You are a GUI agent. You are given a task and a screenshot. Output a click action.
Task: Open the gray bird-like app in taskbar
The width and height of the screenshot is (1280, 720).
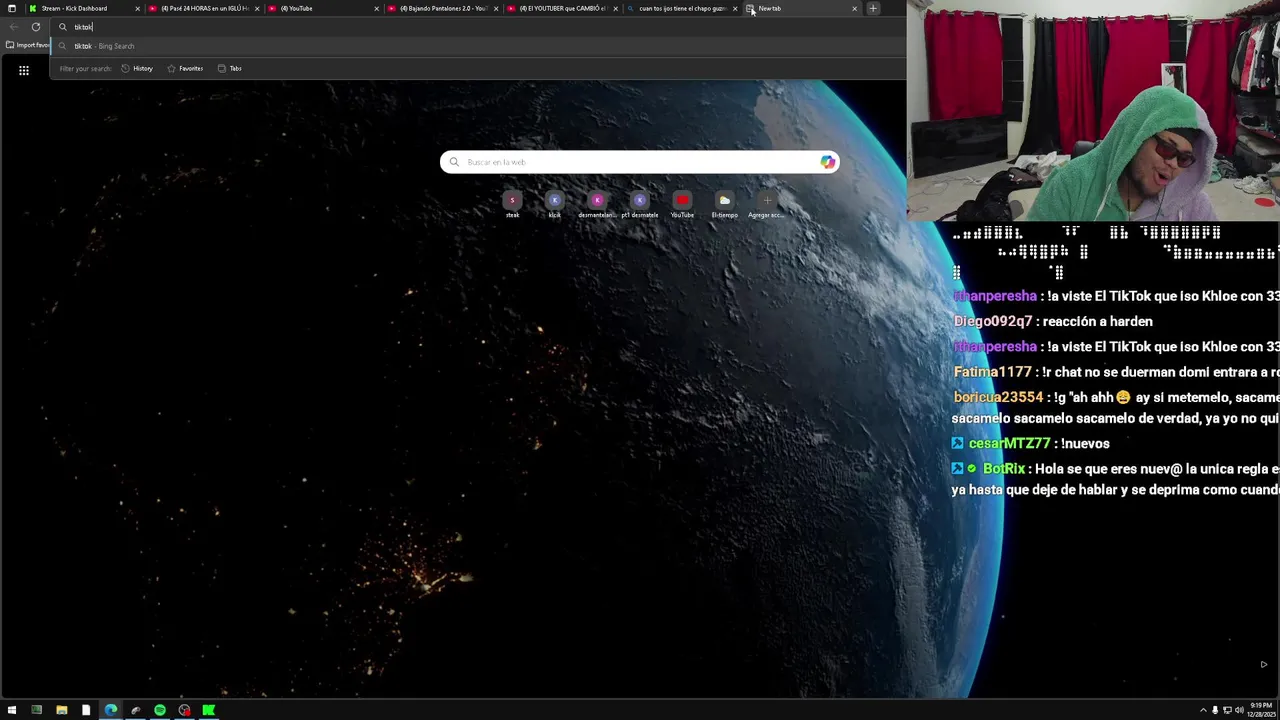click(135, 710)
